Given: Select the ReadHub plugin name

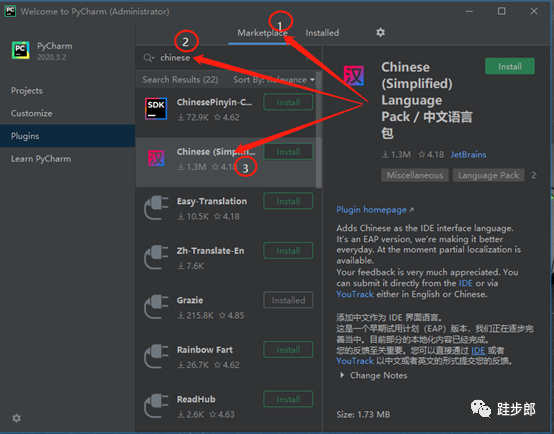Looking at the screenshot, I should (196, 399).
